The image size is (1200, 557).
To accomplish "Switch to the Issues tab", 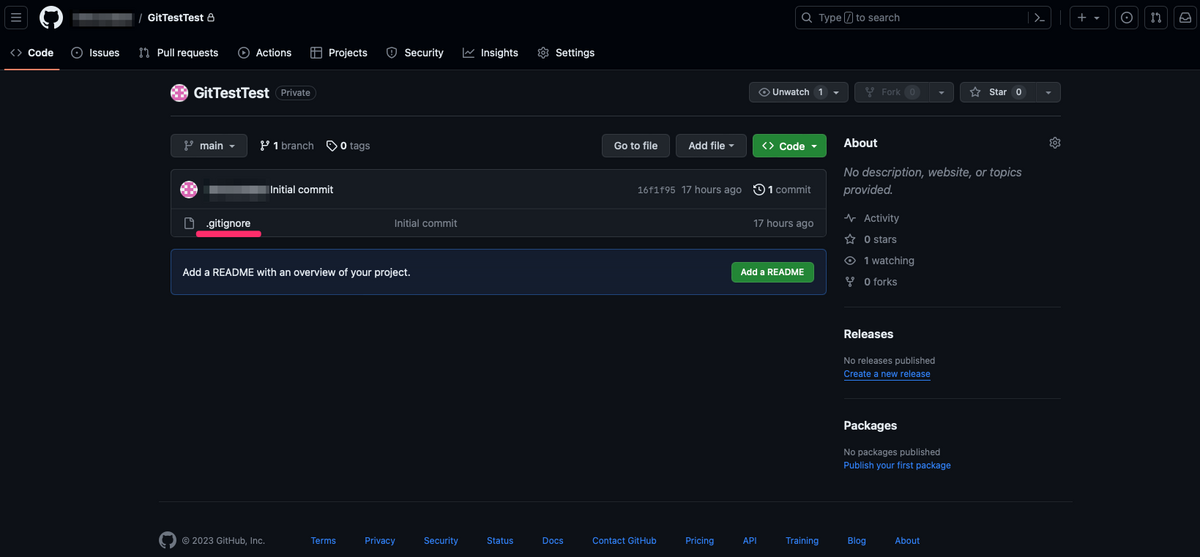I will [95, 53].
